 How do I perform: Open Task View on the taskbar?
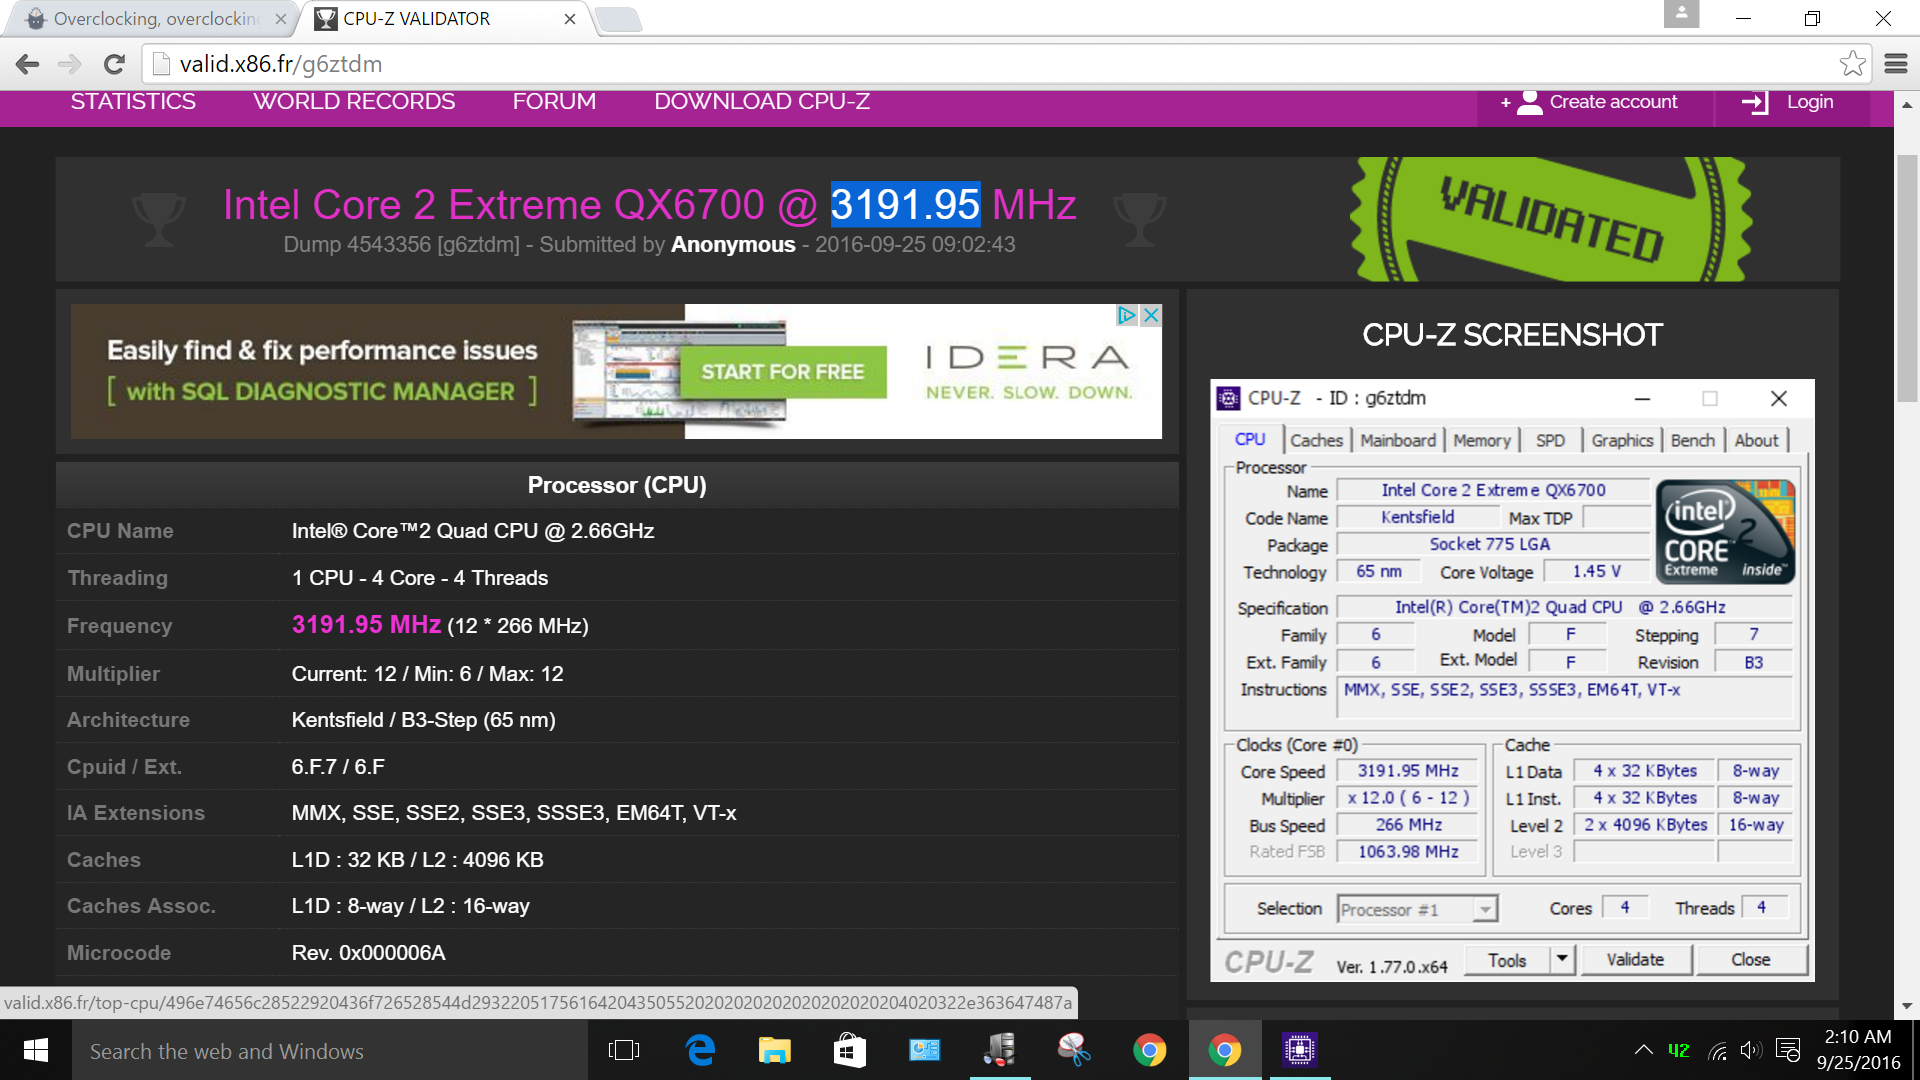coord(624,1050)
